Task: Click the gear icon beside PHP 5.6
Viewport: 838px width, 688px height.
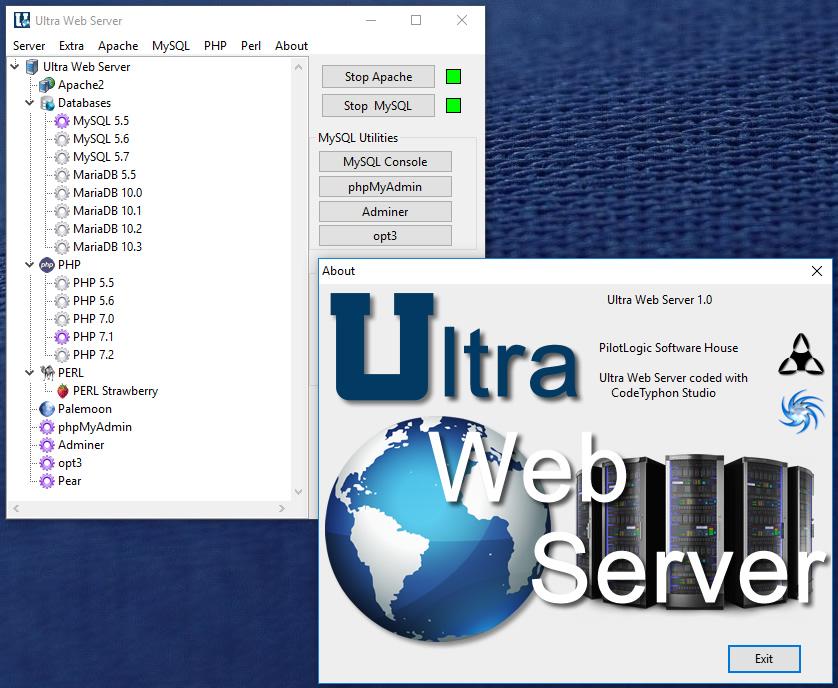Action: coord(62,301)
